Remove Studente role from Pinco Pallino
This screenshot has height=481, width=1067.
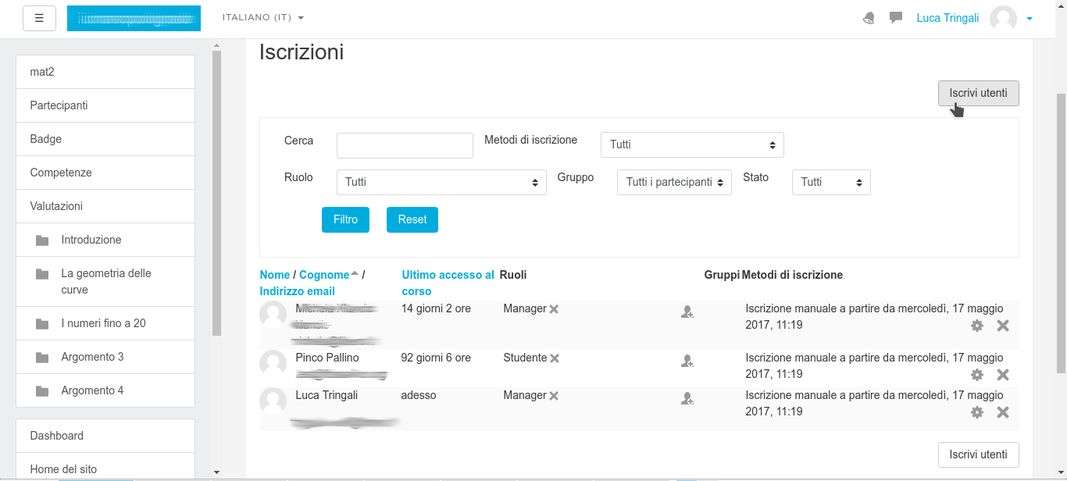tap(555, 358)
